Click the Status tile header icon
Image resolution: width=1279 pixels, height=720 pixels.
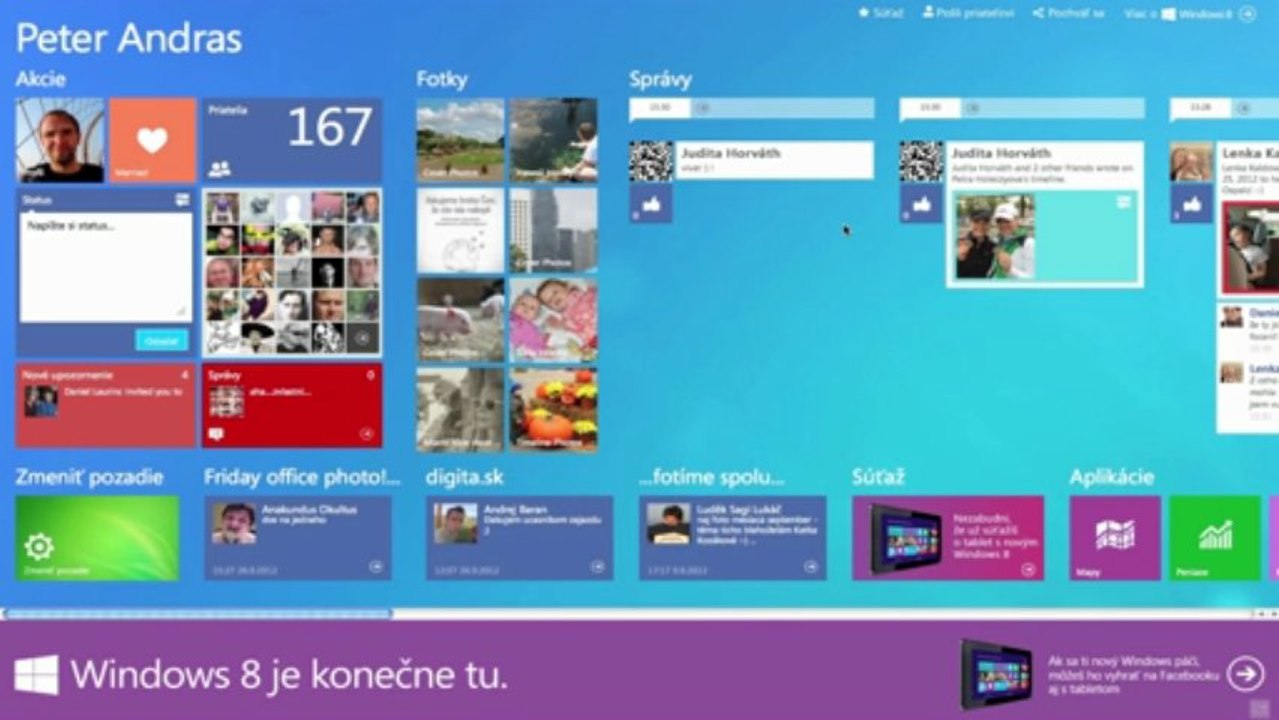182,200
